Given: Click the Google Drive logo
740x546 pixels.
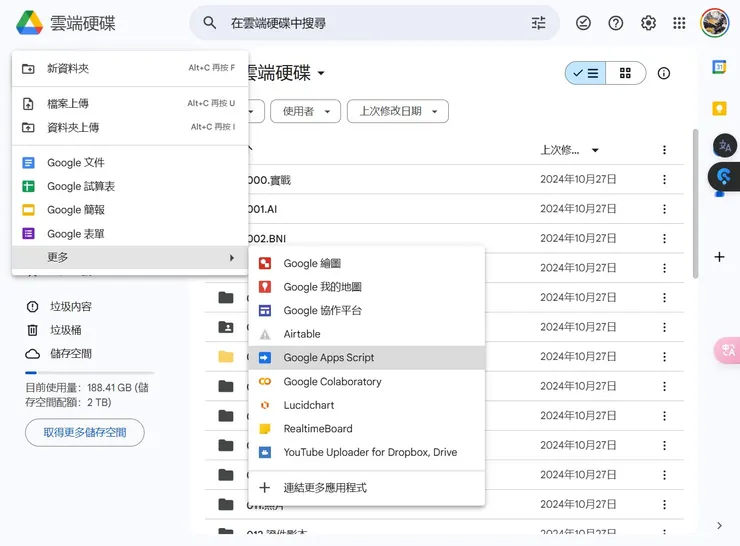Looking at the screenshot, I should pyautogui.click(x=29, y=23).
